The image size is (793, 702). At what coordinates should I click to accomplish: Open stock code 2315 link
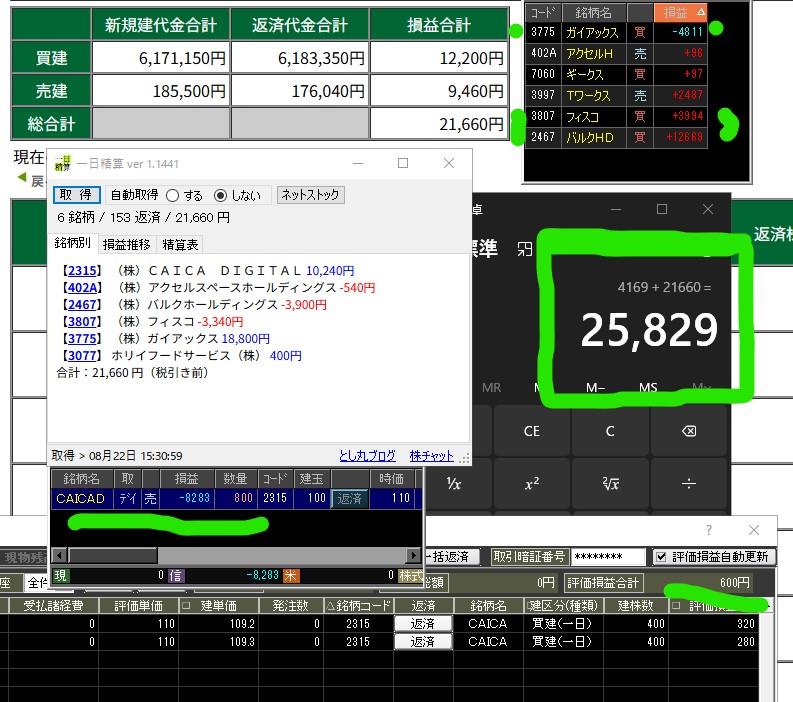pyautogui.click(x=82, y=271)
